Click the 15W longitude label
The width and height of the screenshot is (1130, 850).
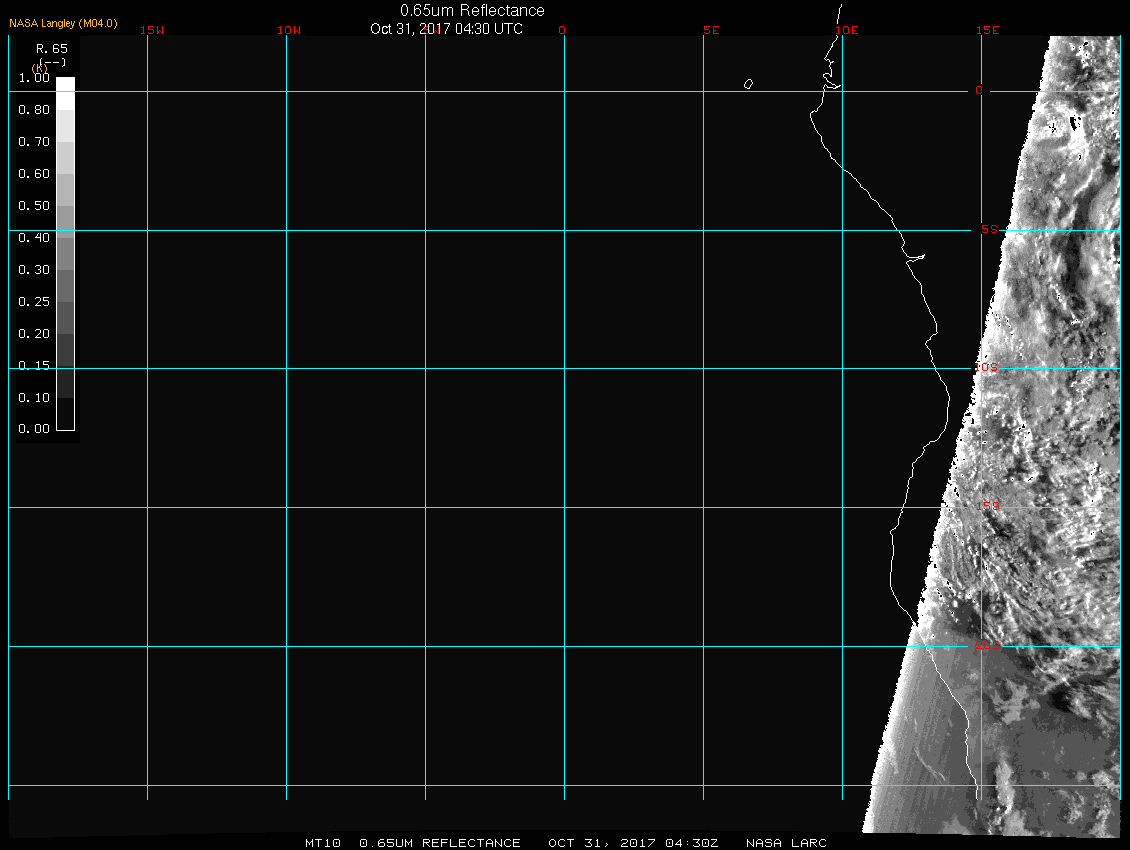click(152, 30)
